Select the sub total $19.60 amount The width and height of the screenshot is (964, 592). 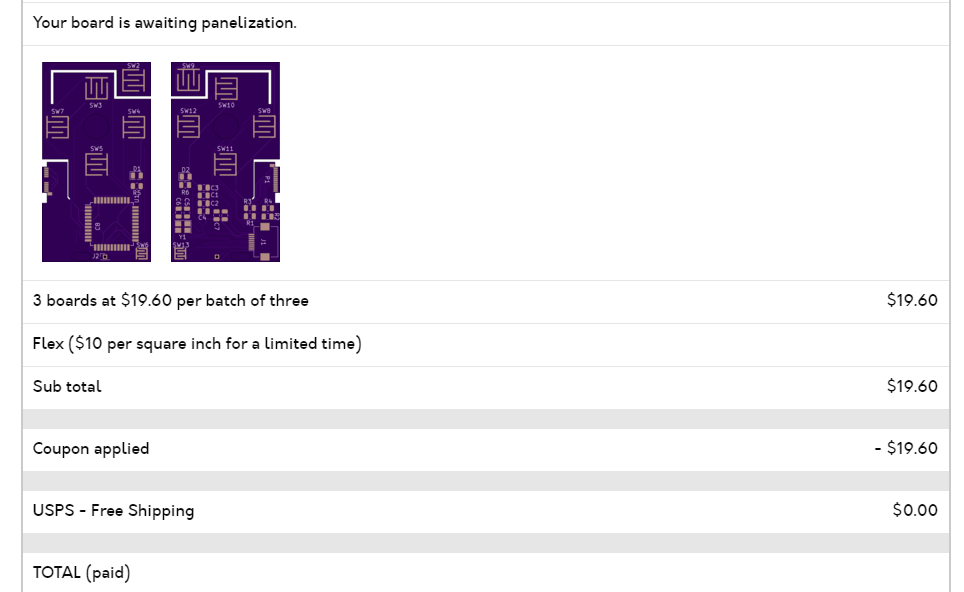click(x=912, y=386)
